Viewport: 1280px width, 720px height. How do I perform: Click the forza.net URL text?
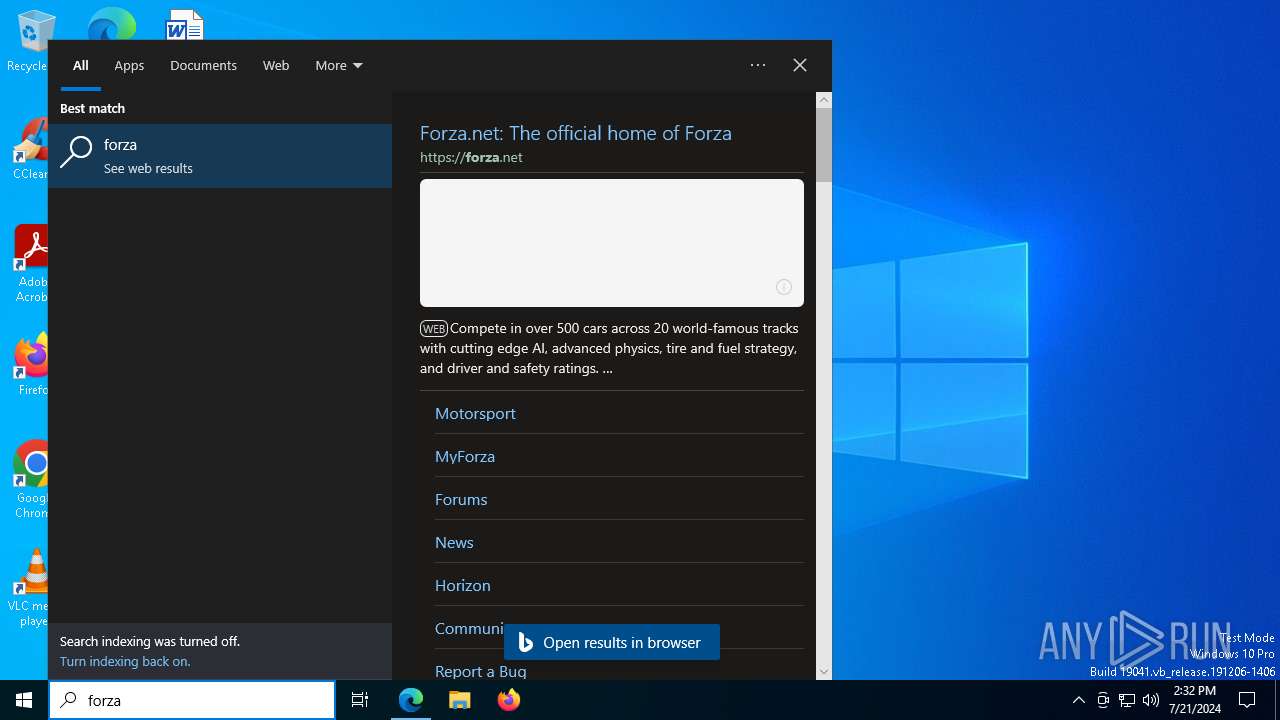tap(471, 157)
